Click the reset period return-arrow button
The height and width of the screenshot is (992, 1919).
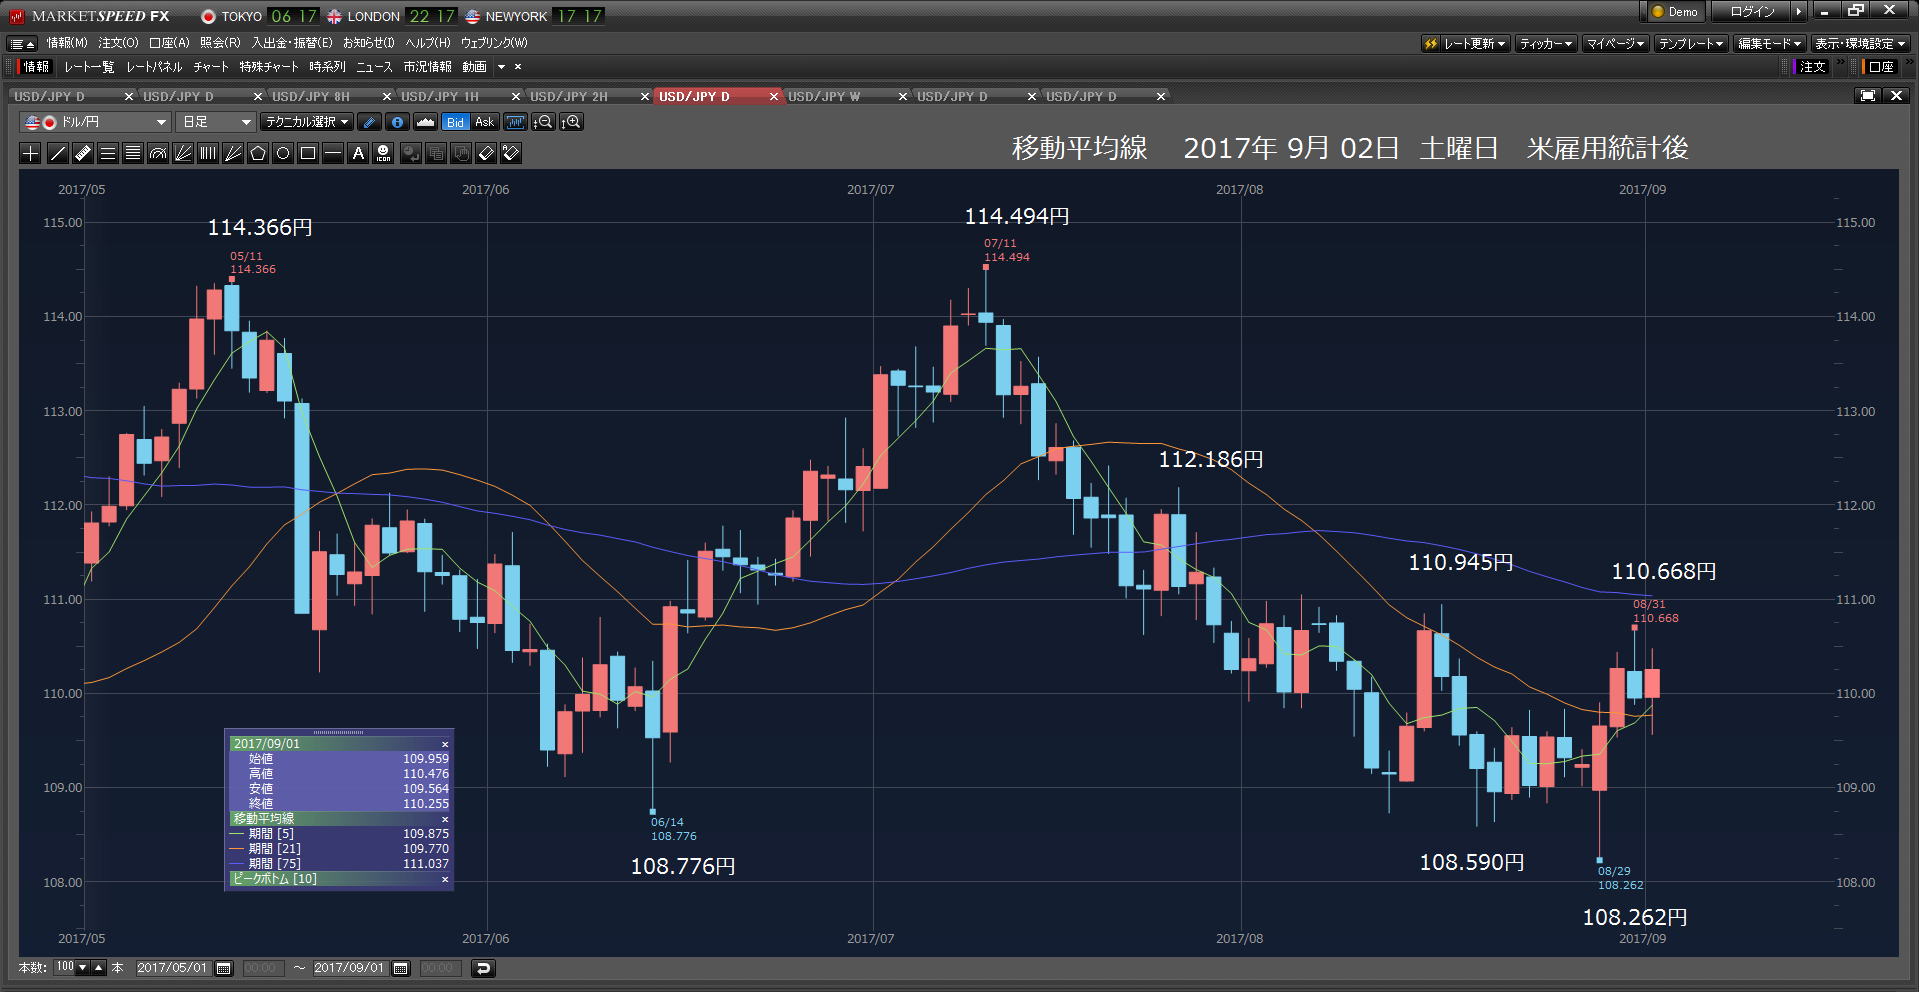(x=483, y=968)
